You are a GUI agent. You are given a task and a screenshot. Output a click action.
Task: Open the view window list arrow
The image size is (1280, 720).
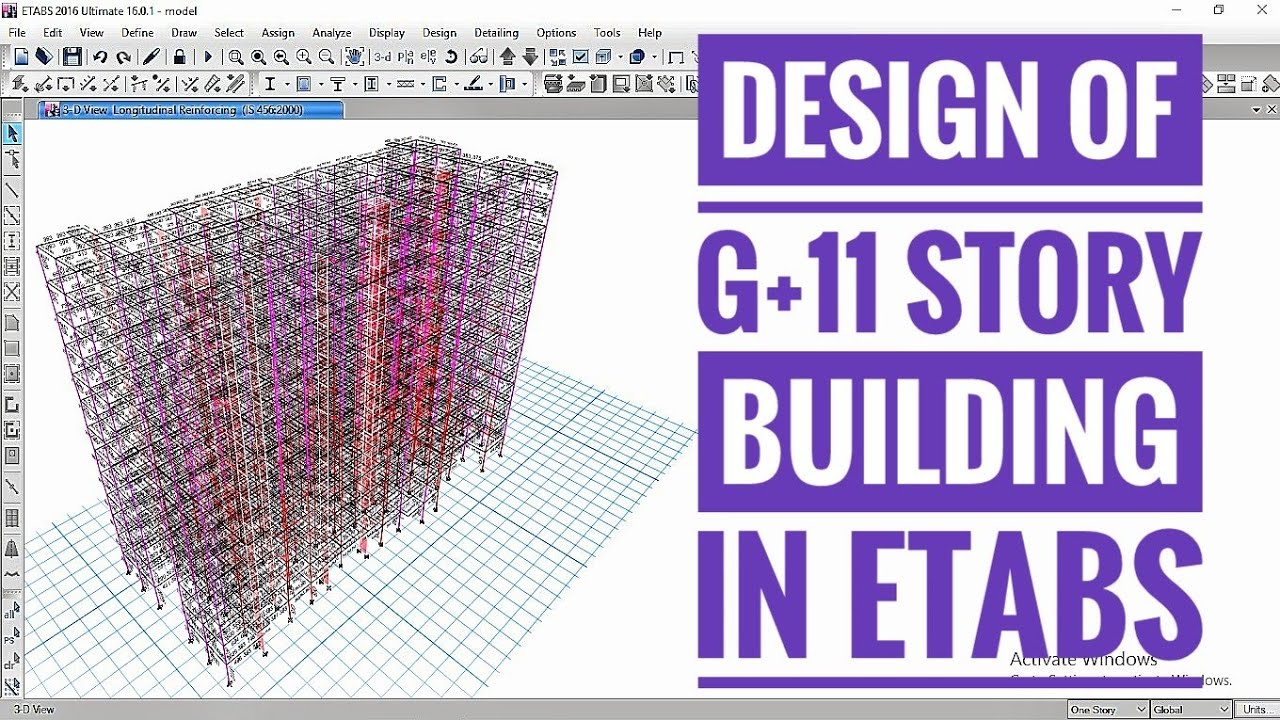pos(1257,110)
